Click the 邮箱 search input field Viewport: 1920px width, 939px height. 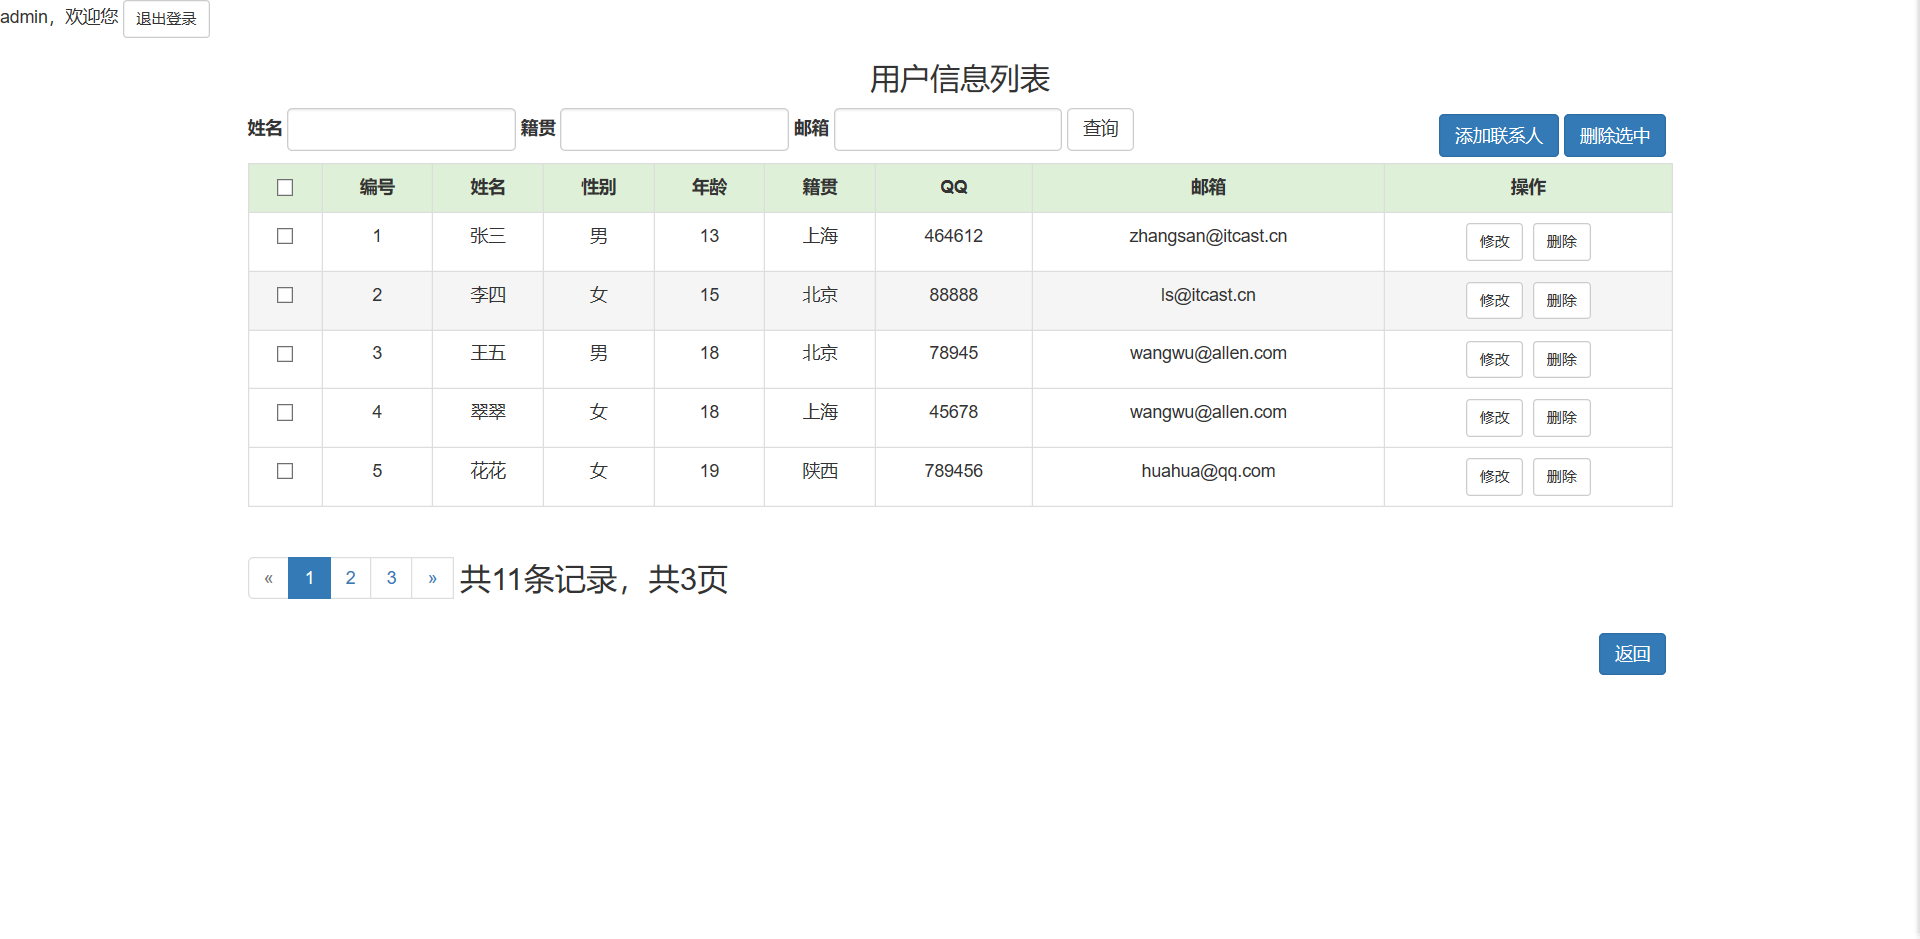click(x=947, y=129)
